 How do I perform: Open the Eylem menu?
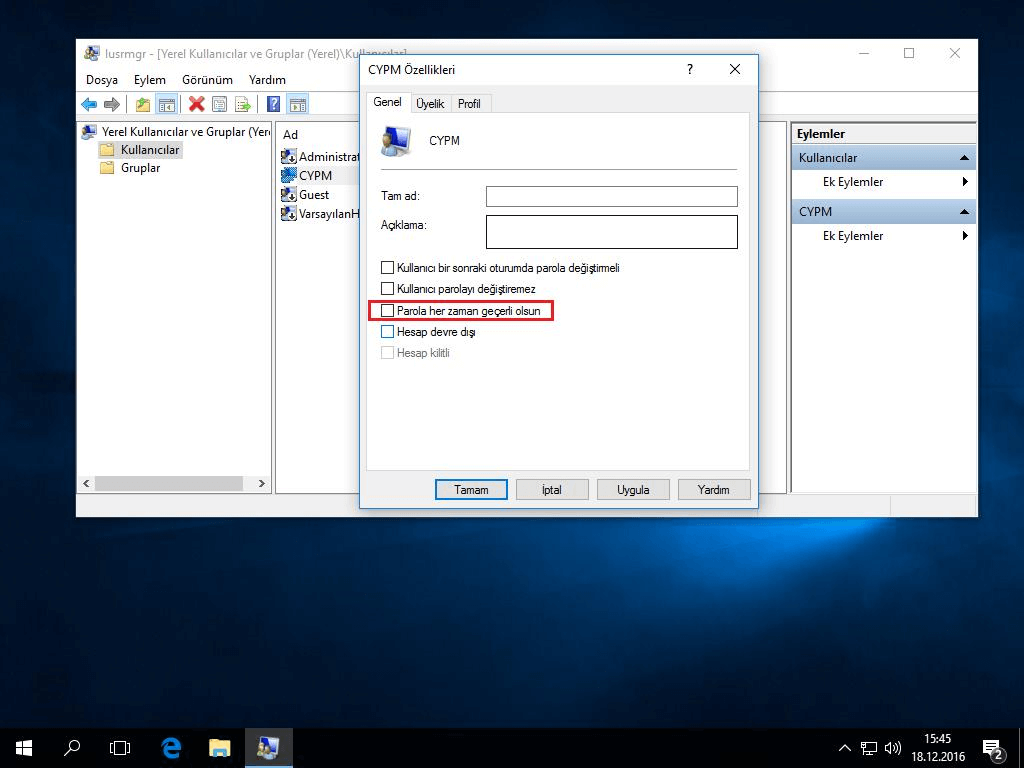[150, 79]
